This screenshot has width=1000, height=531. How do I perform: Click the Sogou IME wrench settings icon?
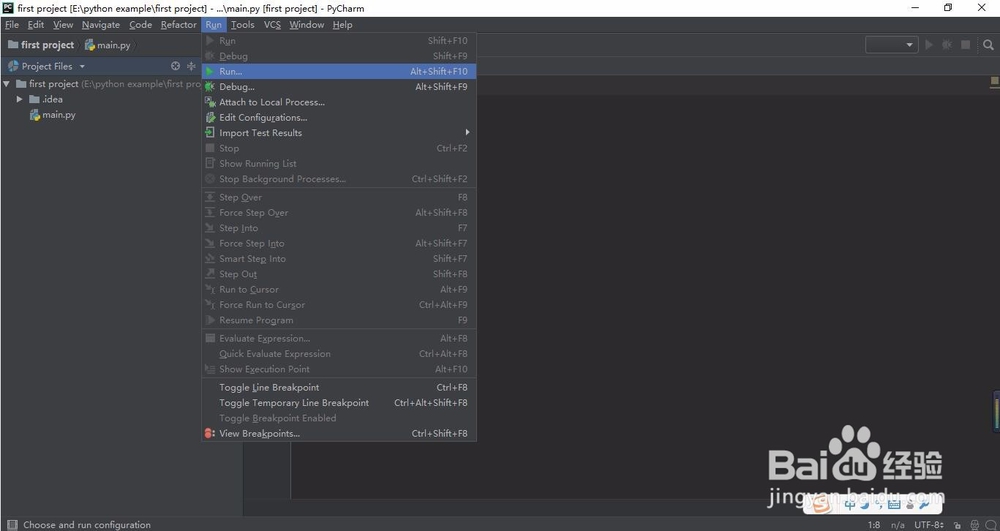click(924, 504)
